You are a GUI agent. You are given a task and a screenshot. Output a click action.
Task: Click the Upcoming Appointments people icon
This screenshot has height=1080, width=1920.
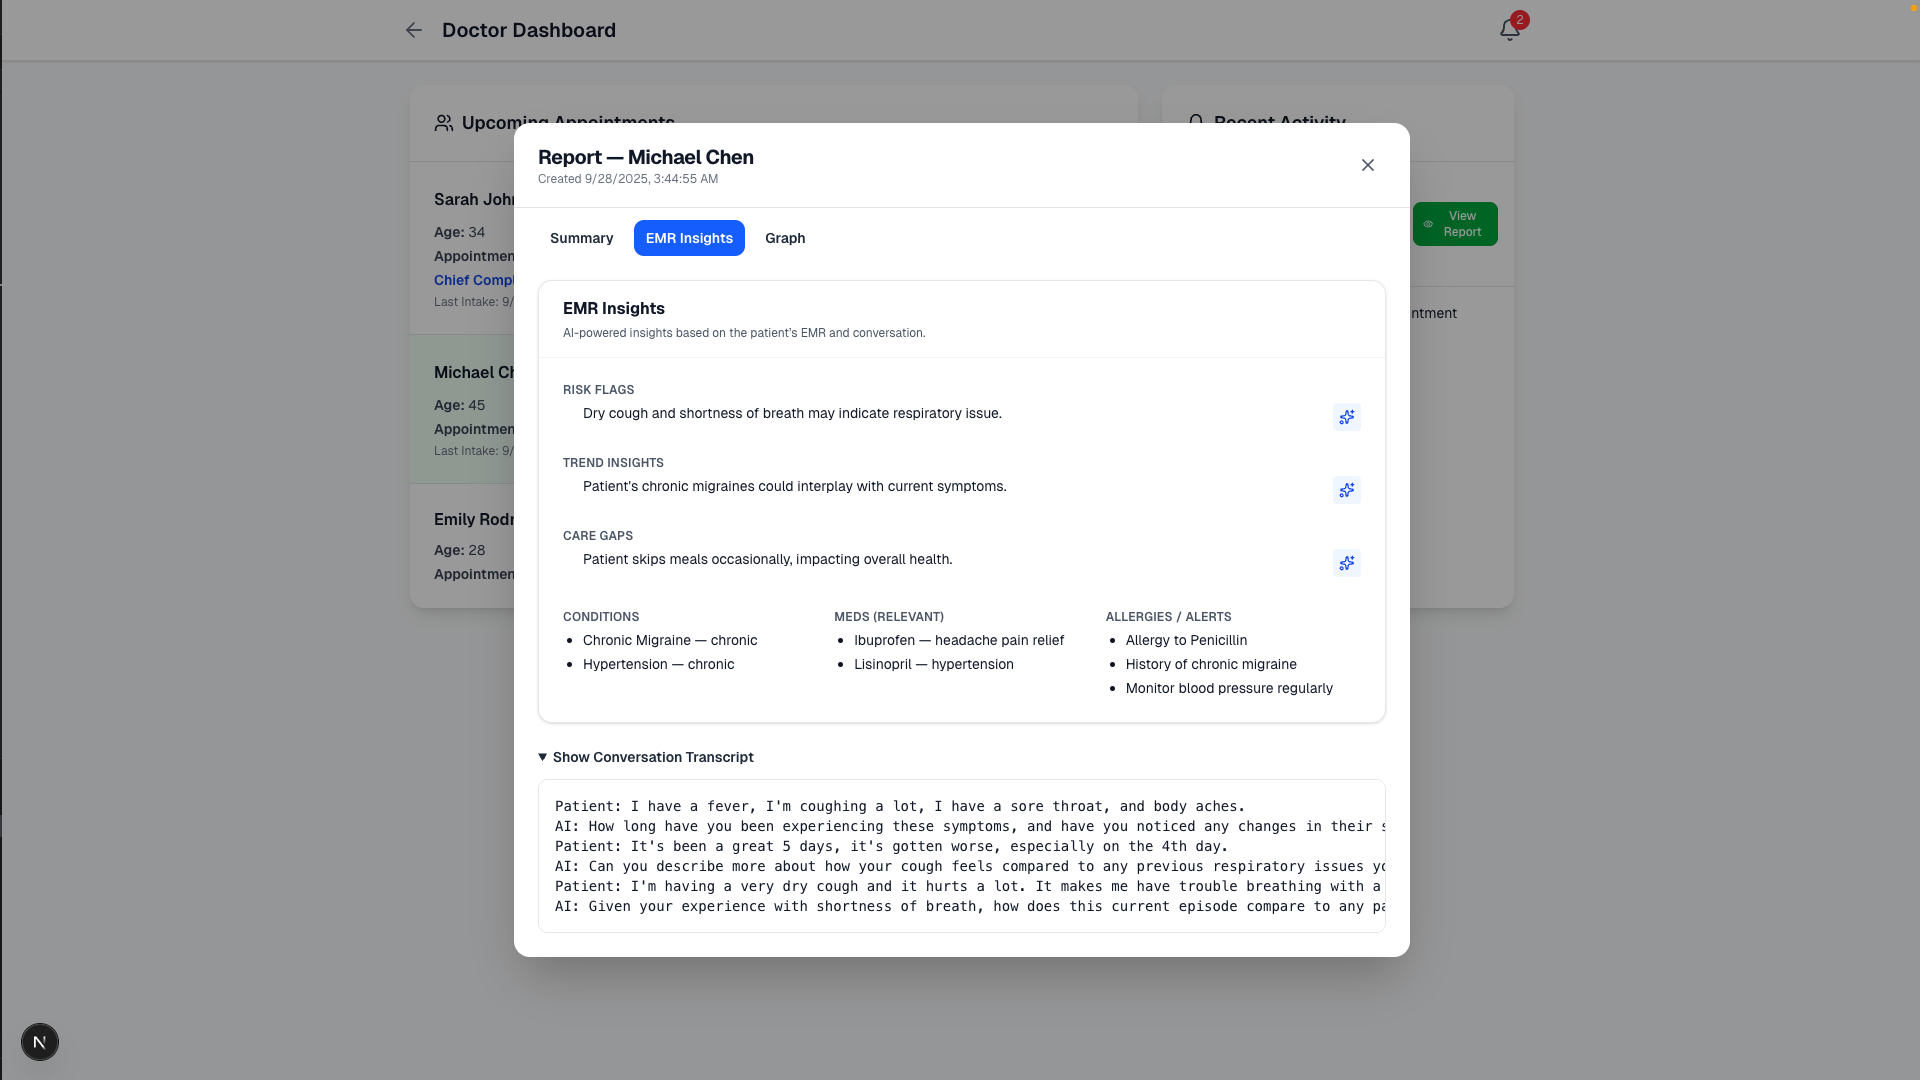click(444, 123)
